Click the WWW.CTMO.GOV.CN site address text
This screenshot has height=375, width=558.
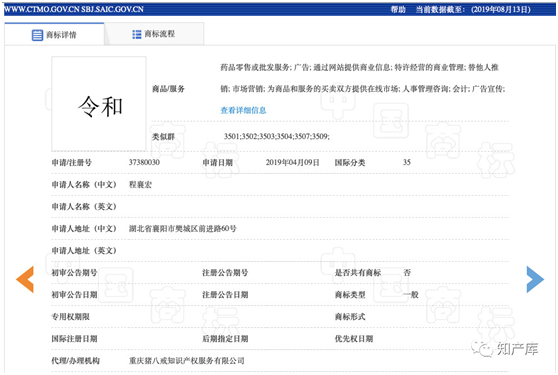point(41,9)
